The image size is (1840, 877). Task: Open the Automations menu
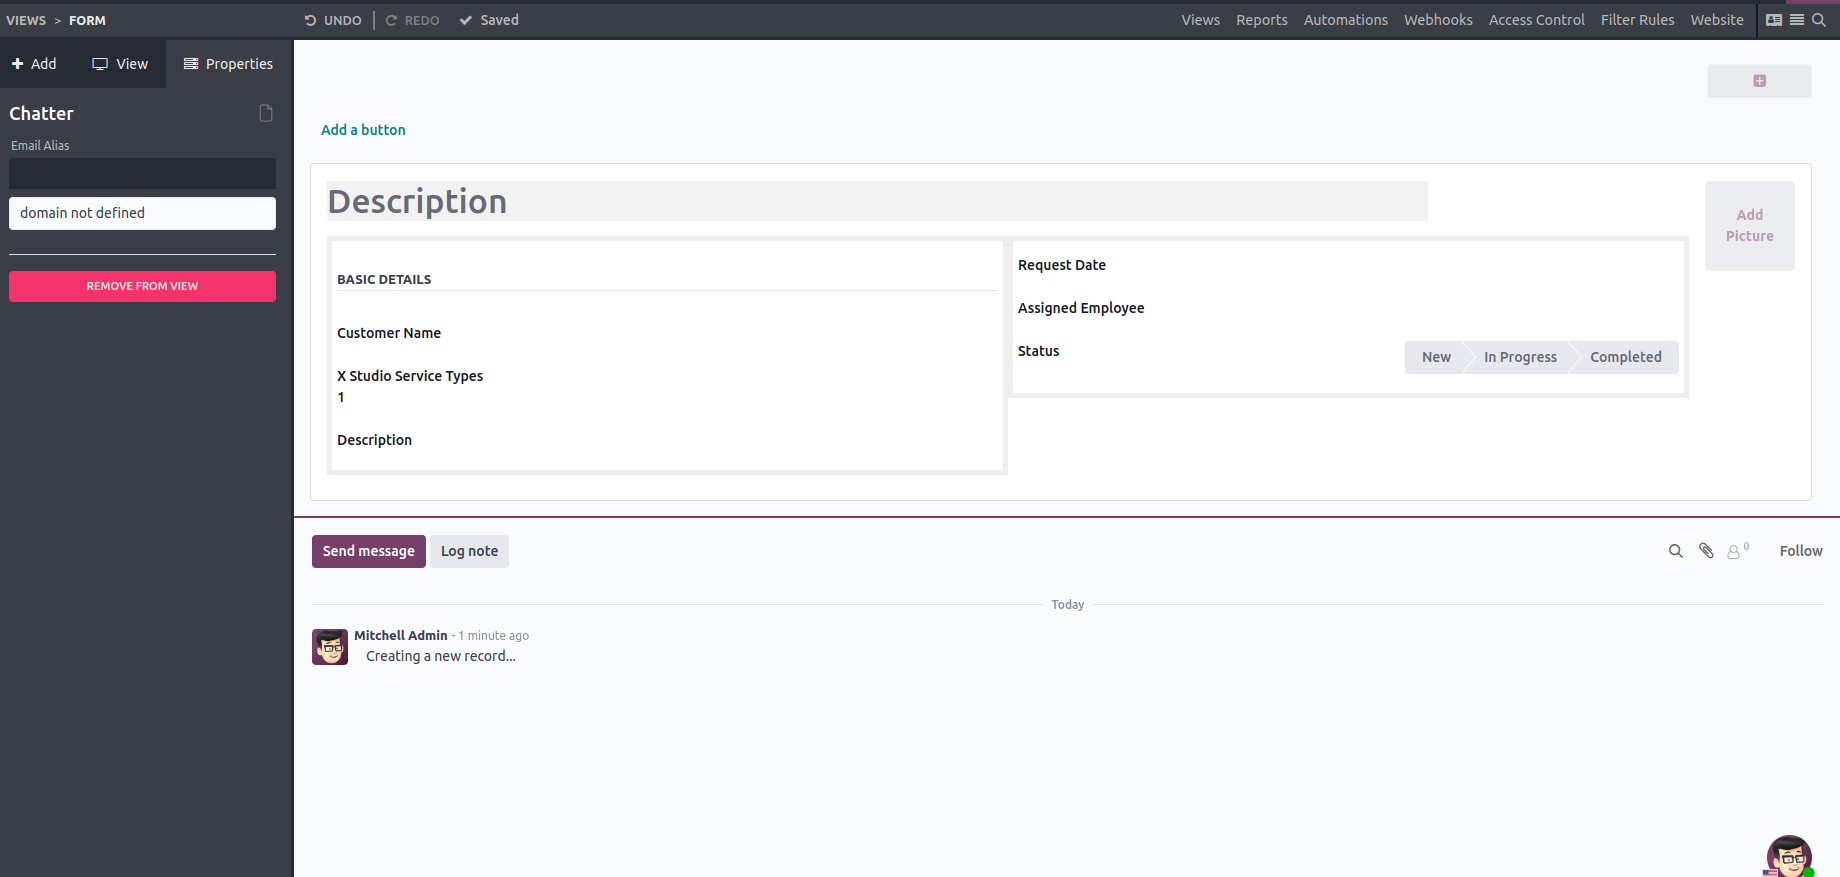pyautogui.click(x=1345, y=20)
